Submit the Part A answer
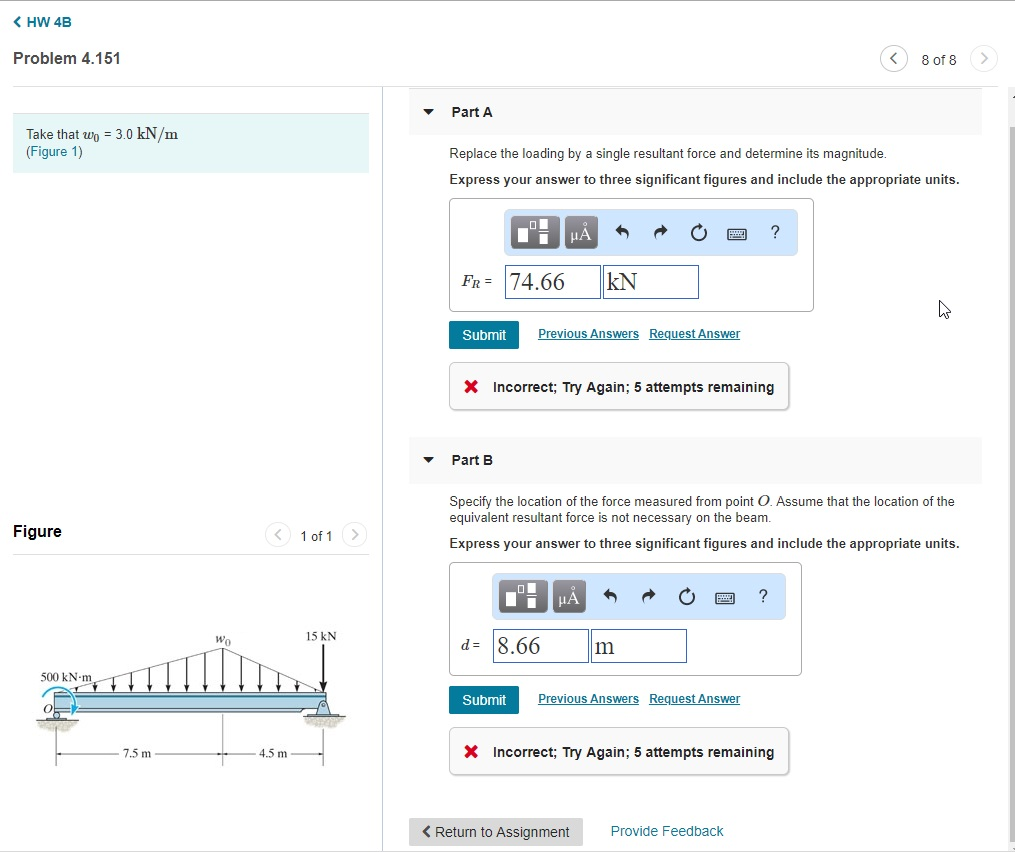 point(484,335)
